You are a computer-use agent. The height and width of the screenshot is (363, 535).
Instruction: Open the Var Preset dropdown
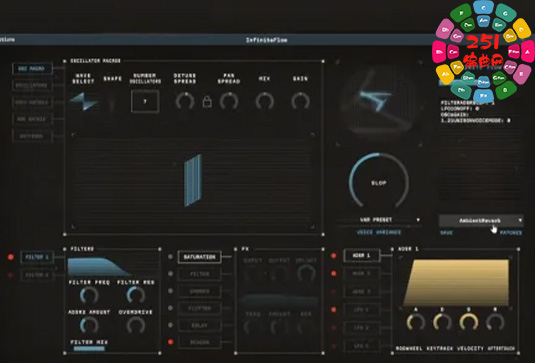[379, 220]
